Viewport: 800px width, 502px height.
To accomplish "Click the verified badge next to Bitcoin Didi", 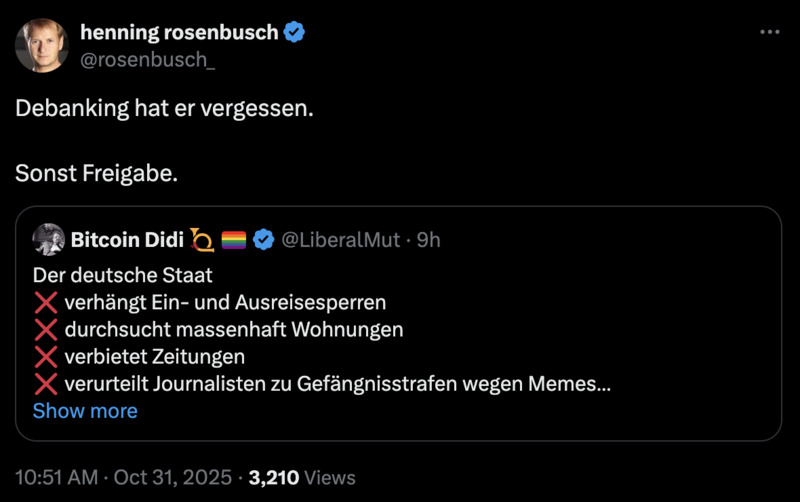I will (x=264, y=240).
